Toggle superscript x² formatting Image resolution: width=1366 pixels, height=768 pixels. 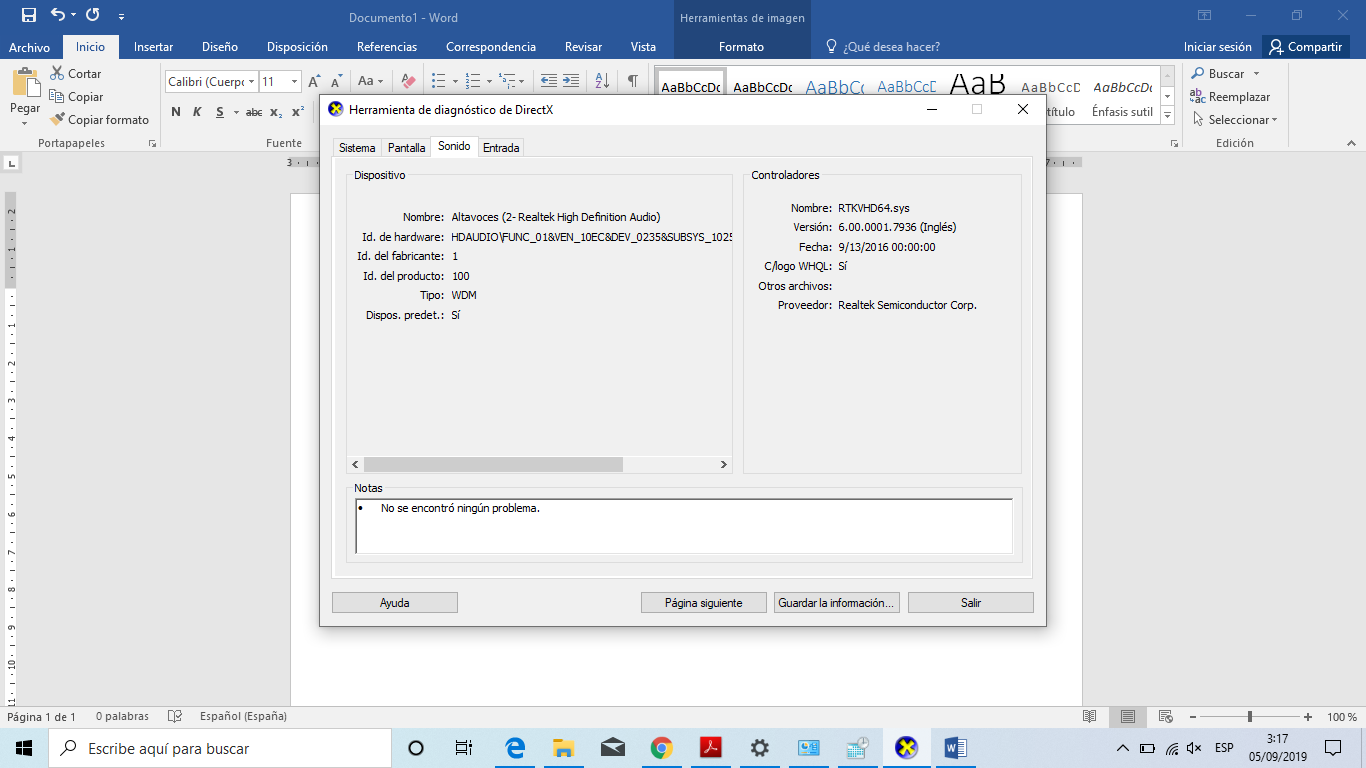[x=297, y=112]
